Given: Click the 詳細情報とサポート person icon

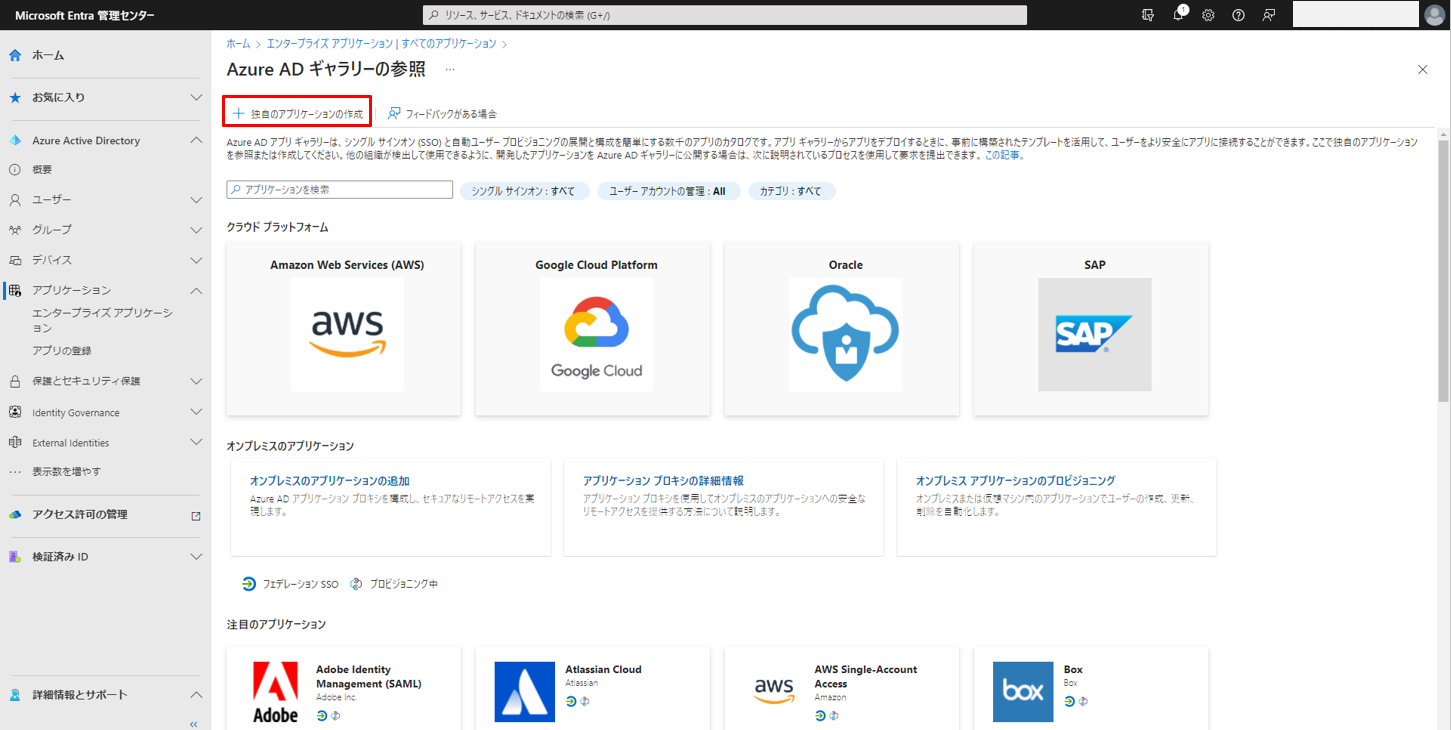Looking at the screenshot, I should point(15,695).
